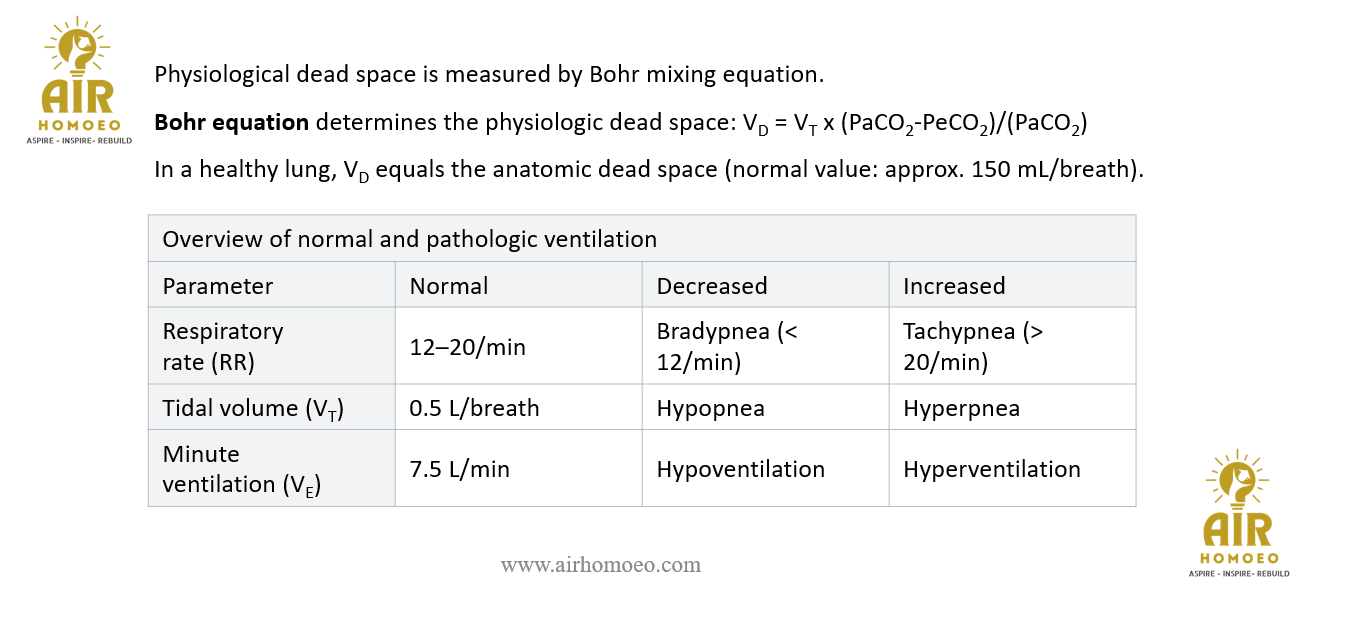
Task: Select the "Respiratory rate (RR)" row label
Action: (x=223, y=346)
